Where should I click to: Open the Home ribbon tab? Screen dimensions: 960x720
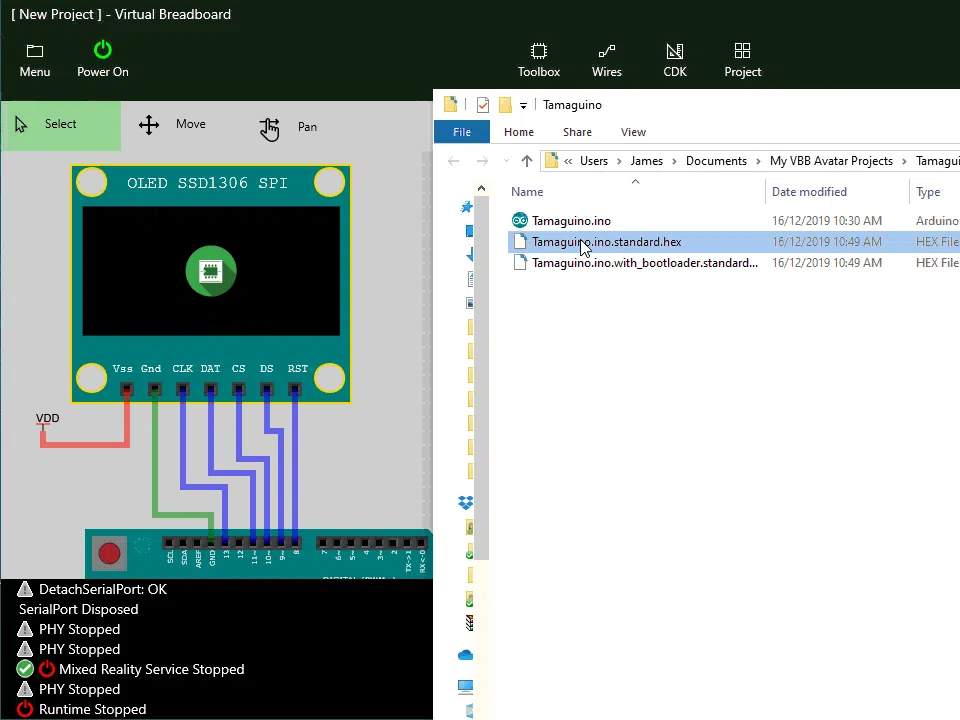coord(519,132)
